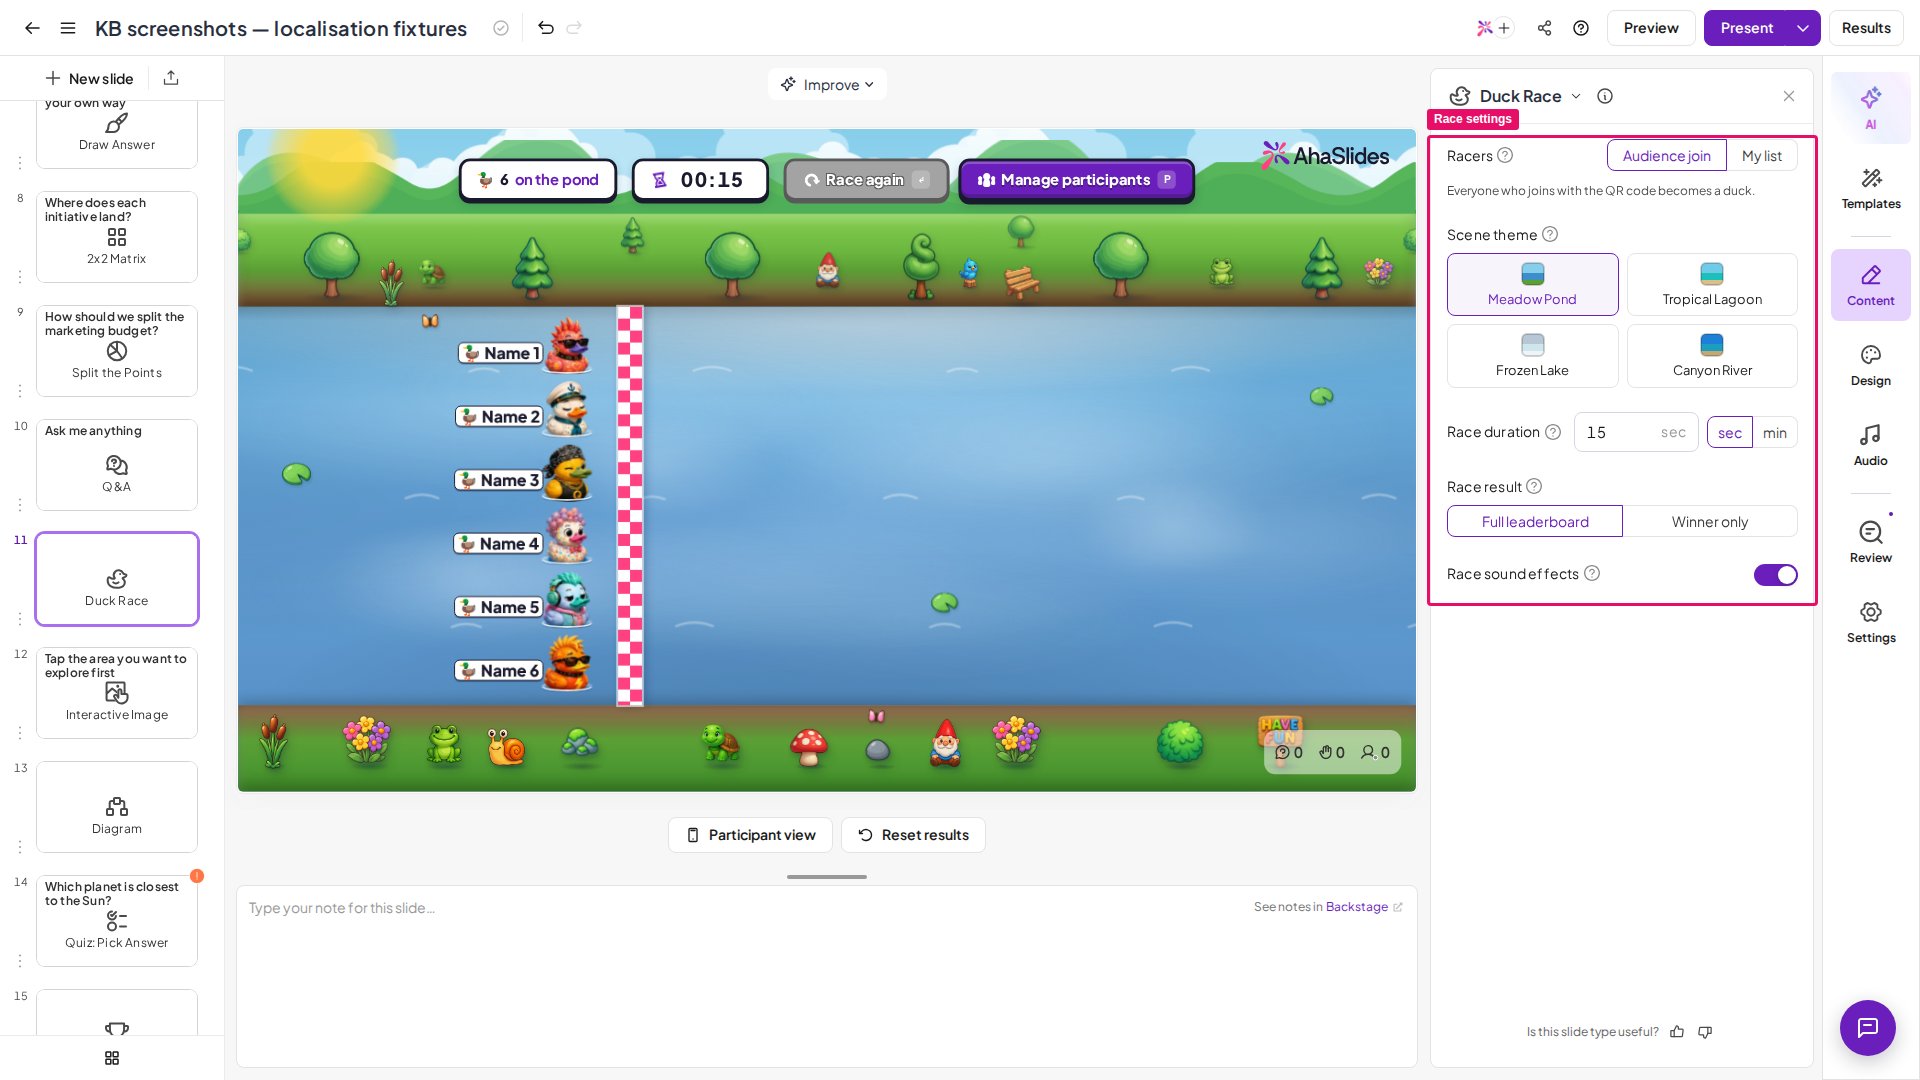Go back using the left arrow icon

32,28
